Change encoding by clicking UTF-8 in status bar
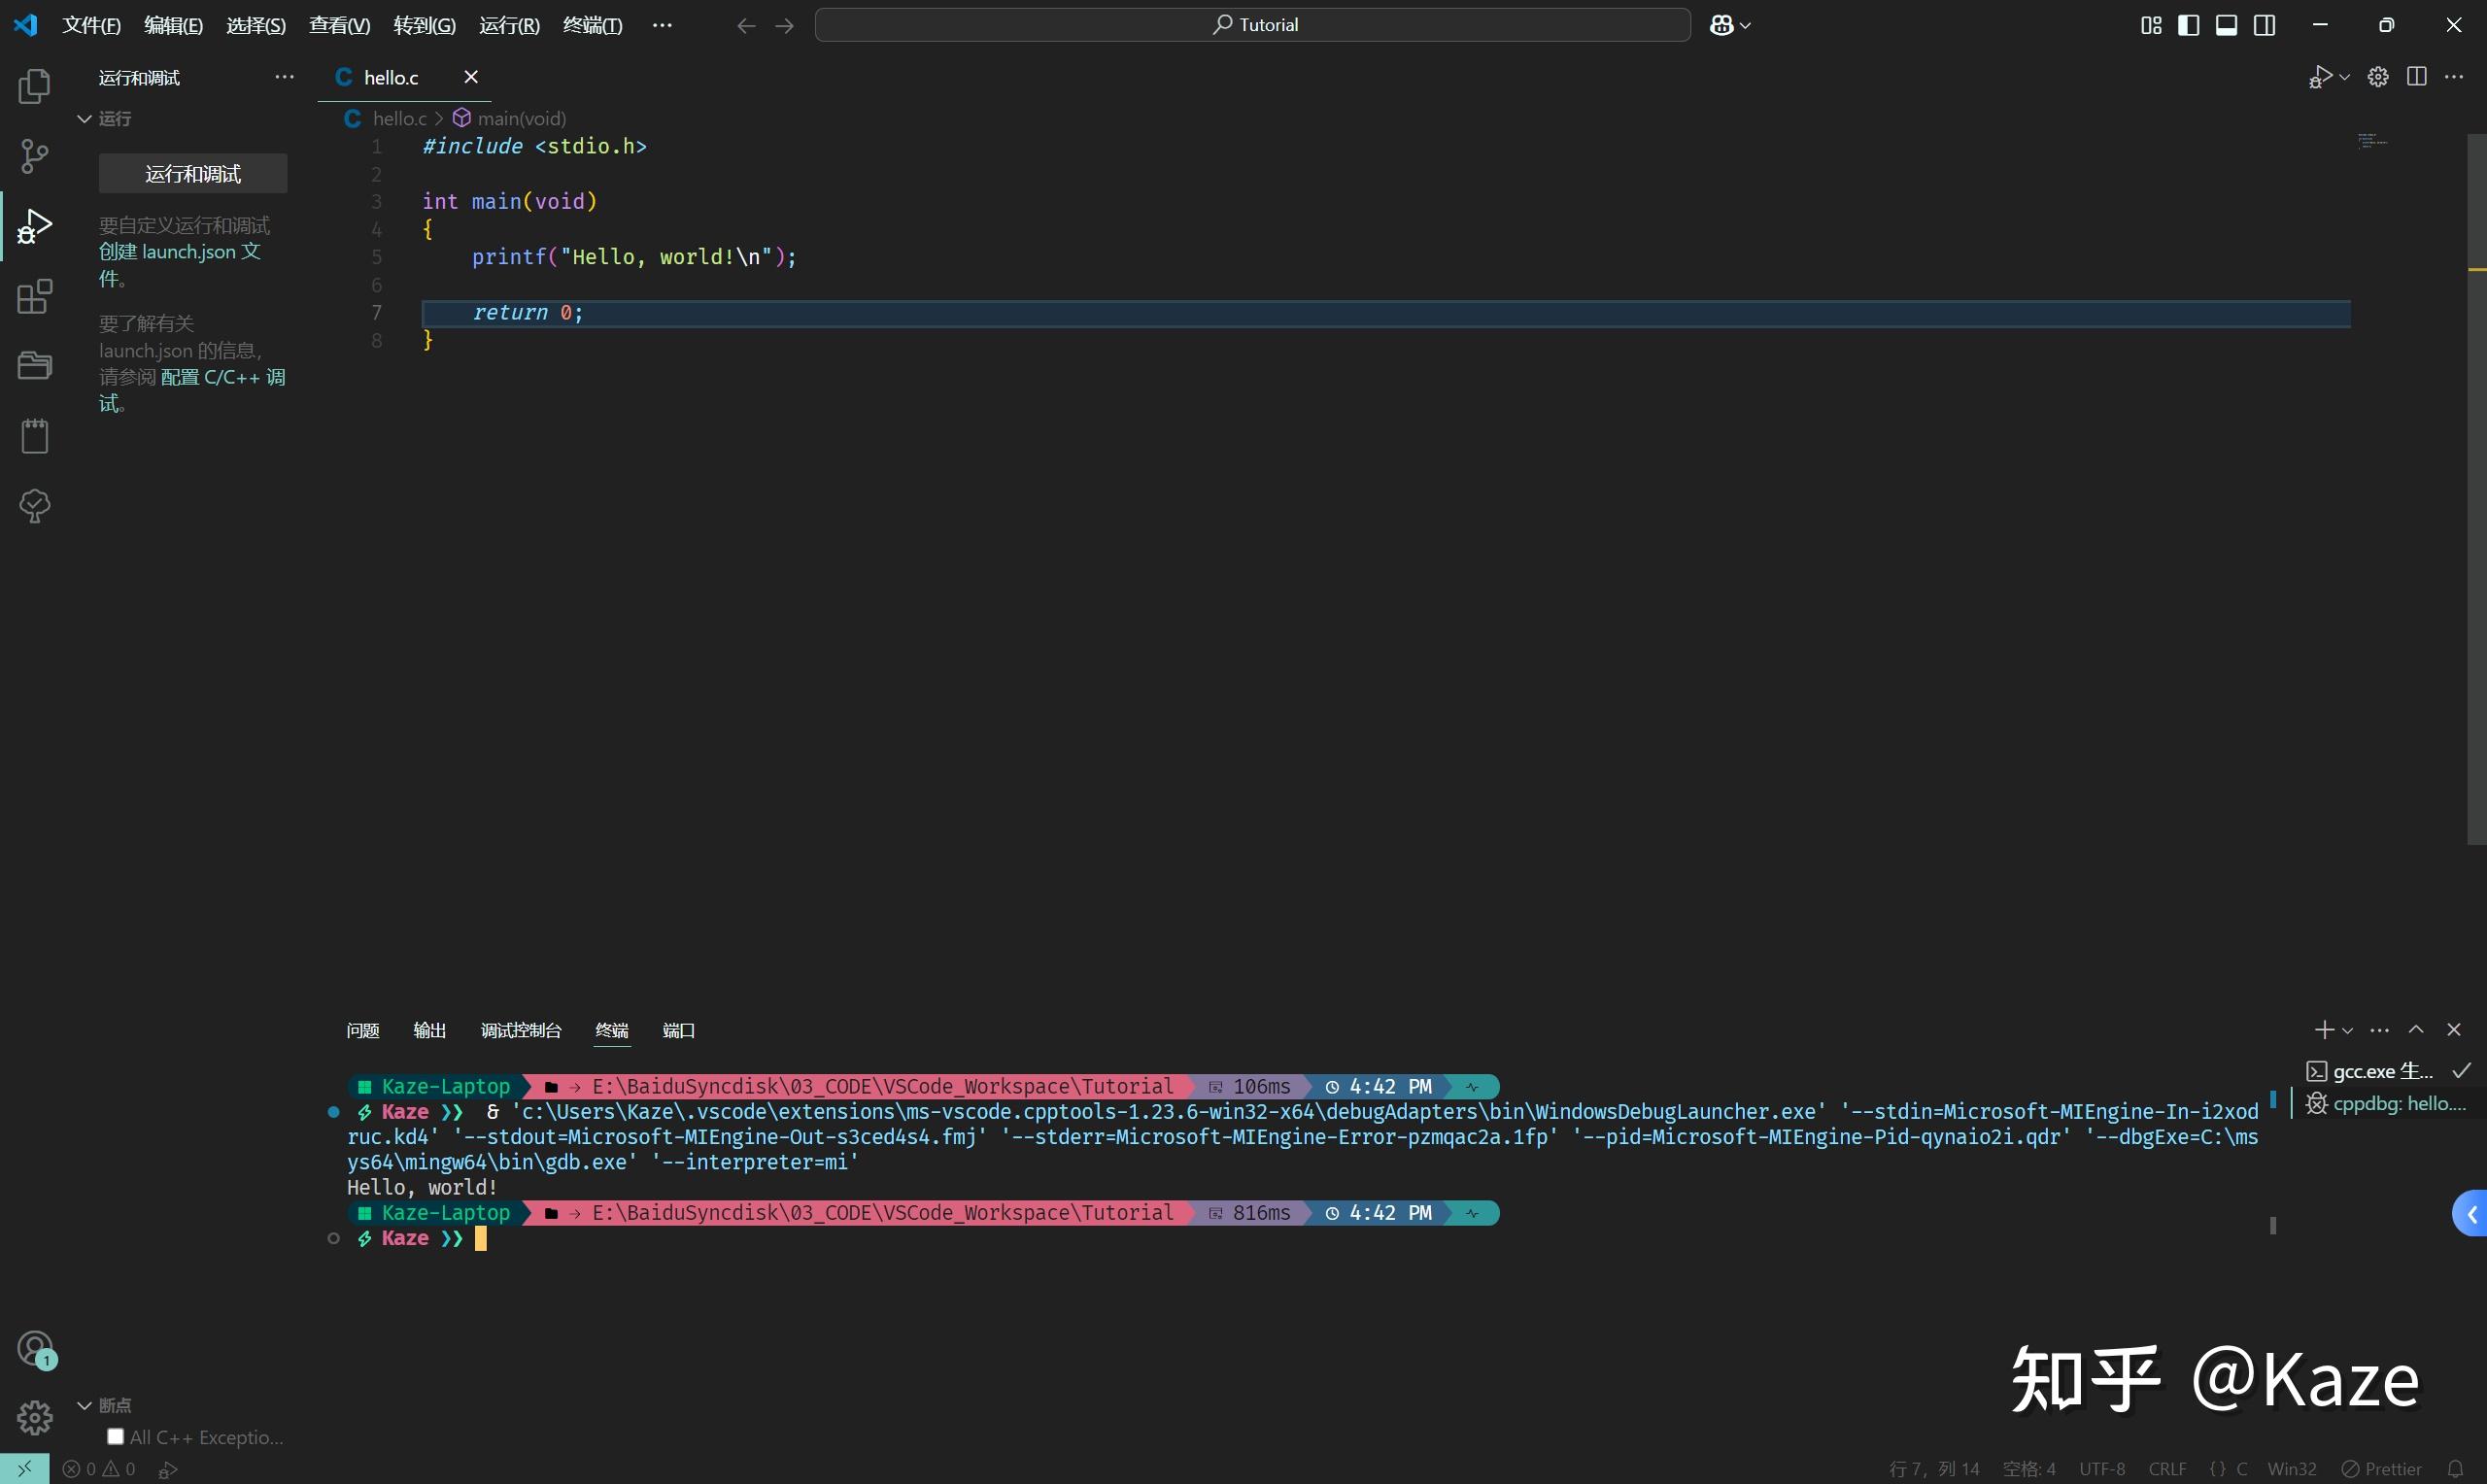Screen dimensions: 2487x1484 coord(2100,1468)
